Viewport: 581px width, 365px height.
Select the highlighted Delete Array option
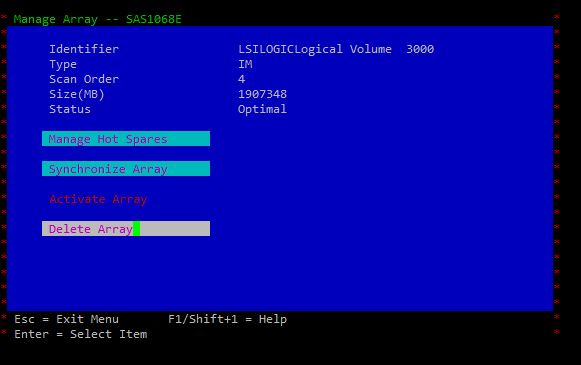point(126,229)
